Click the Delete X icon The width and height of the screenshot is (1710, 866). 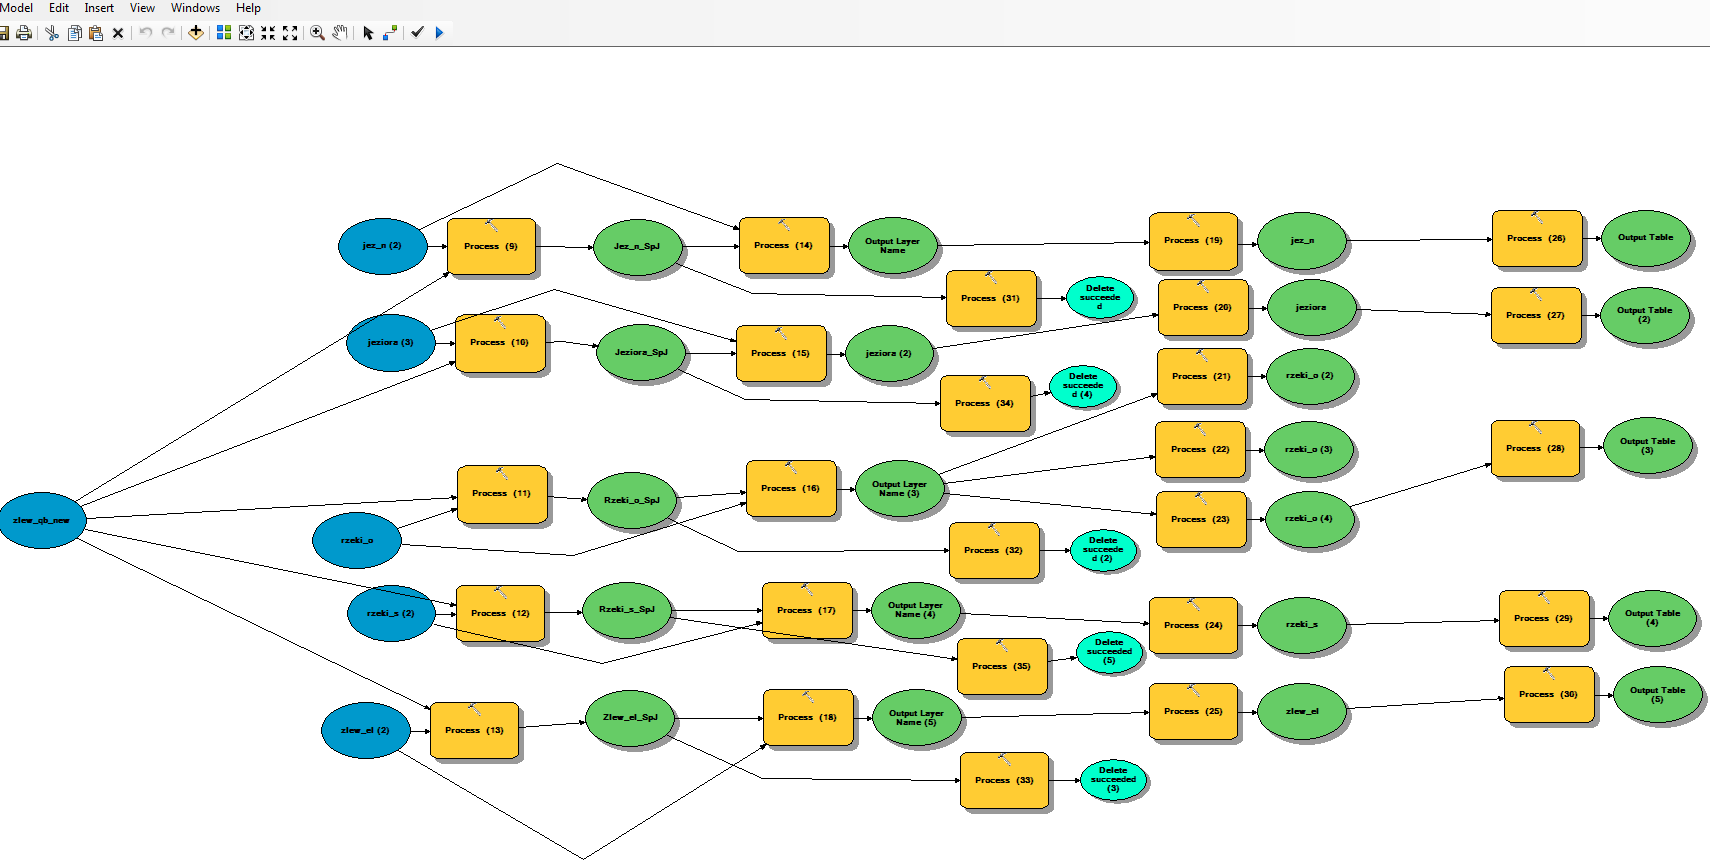click(x=118, y=33)
